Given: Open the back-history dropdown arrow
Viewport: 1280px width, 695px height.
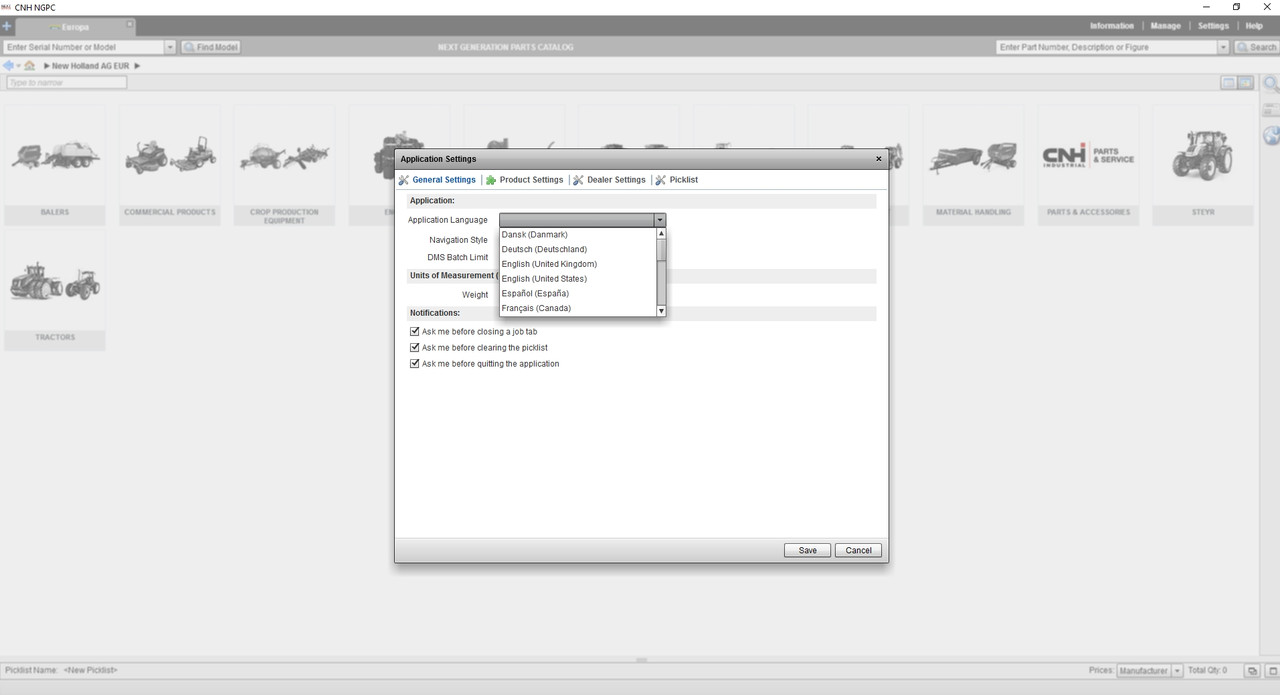Looking at the screenshot, I should (18, 66).
